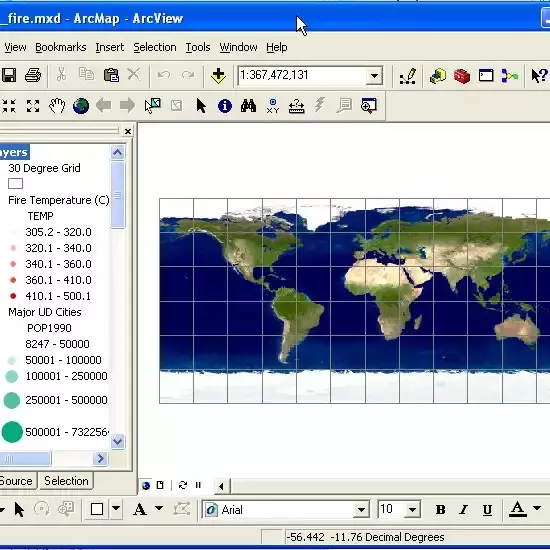Pause drawing button below map

pos(198,485)
